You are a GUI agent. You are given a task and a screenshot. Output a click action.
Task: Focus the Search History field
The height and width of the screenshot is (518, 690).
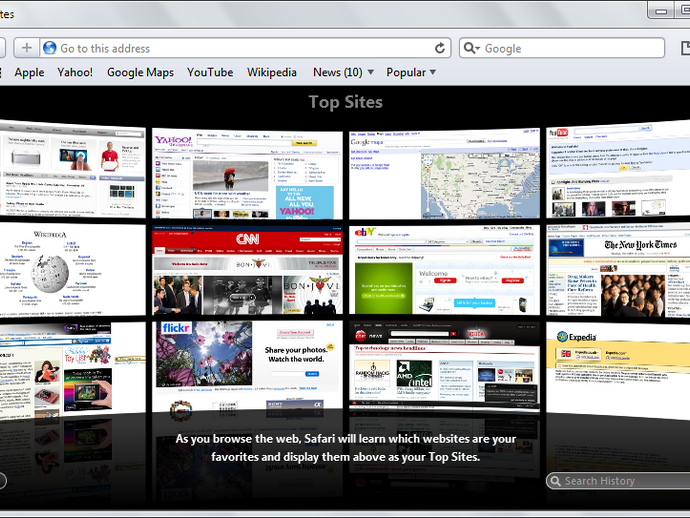point(618,481)
